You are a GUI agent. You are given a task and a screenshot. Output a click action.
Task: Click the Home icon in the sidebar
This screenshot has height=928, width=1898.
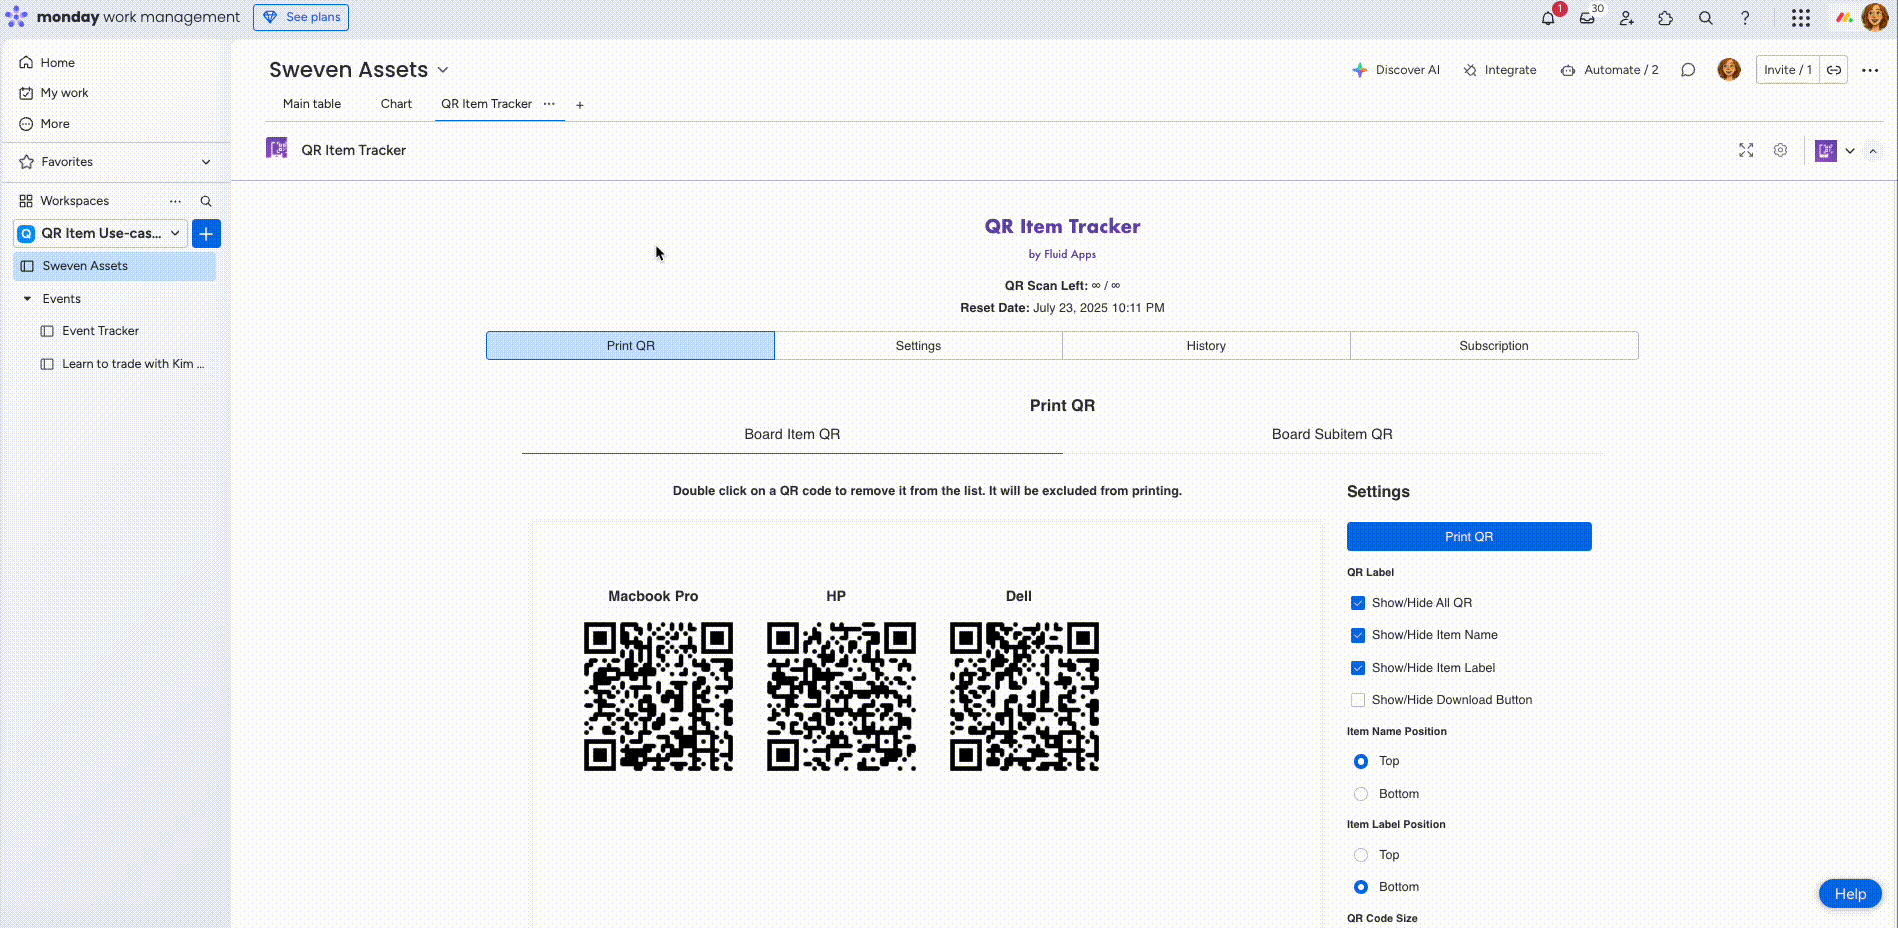click(x=26, y=62)
